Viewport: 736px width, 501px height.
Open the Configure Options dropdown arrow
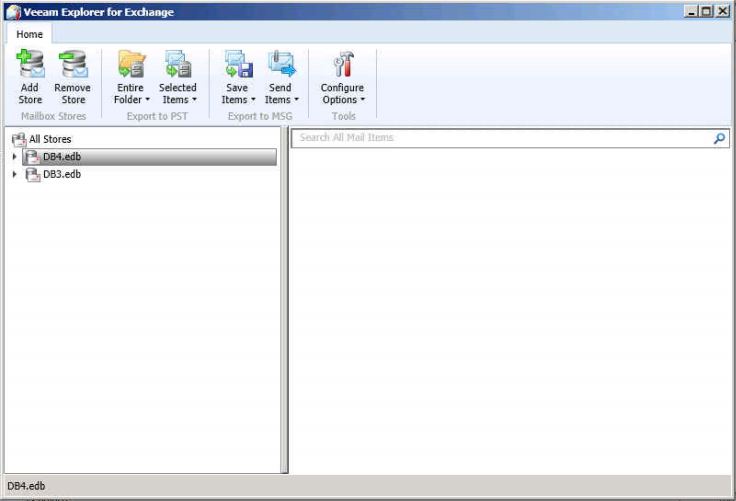click(362, 100)
